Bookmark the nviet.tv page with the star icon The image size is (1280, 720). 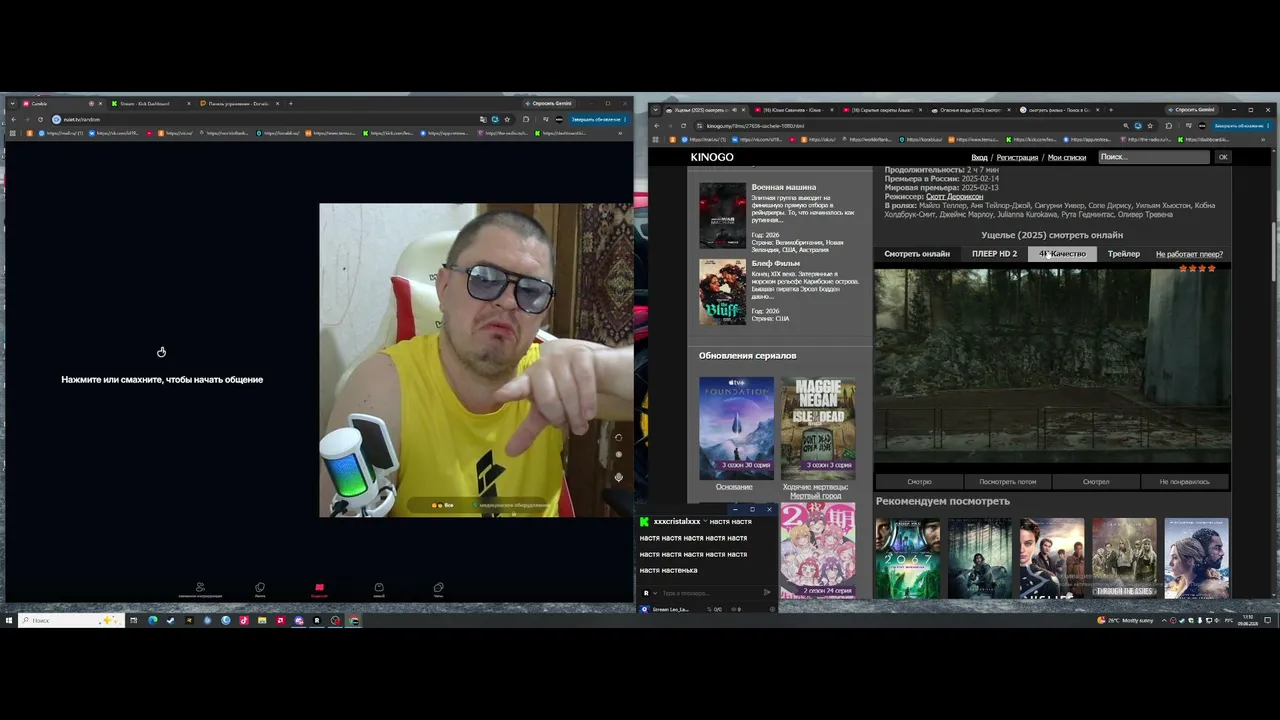point(507,119)
